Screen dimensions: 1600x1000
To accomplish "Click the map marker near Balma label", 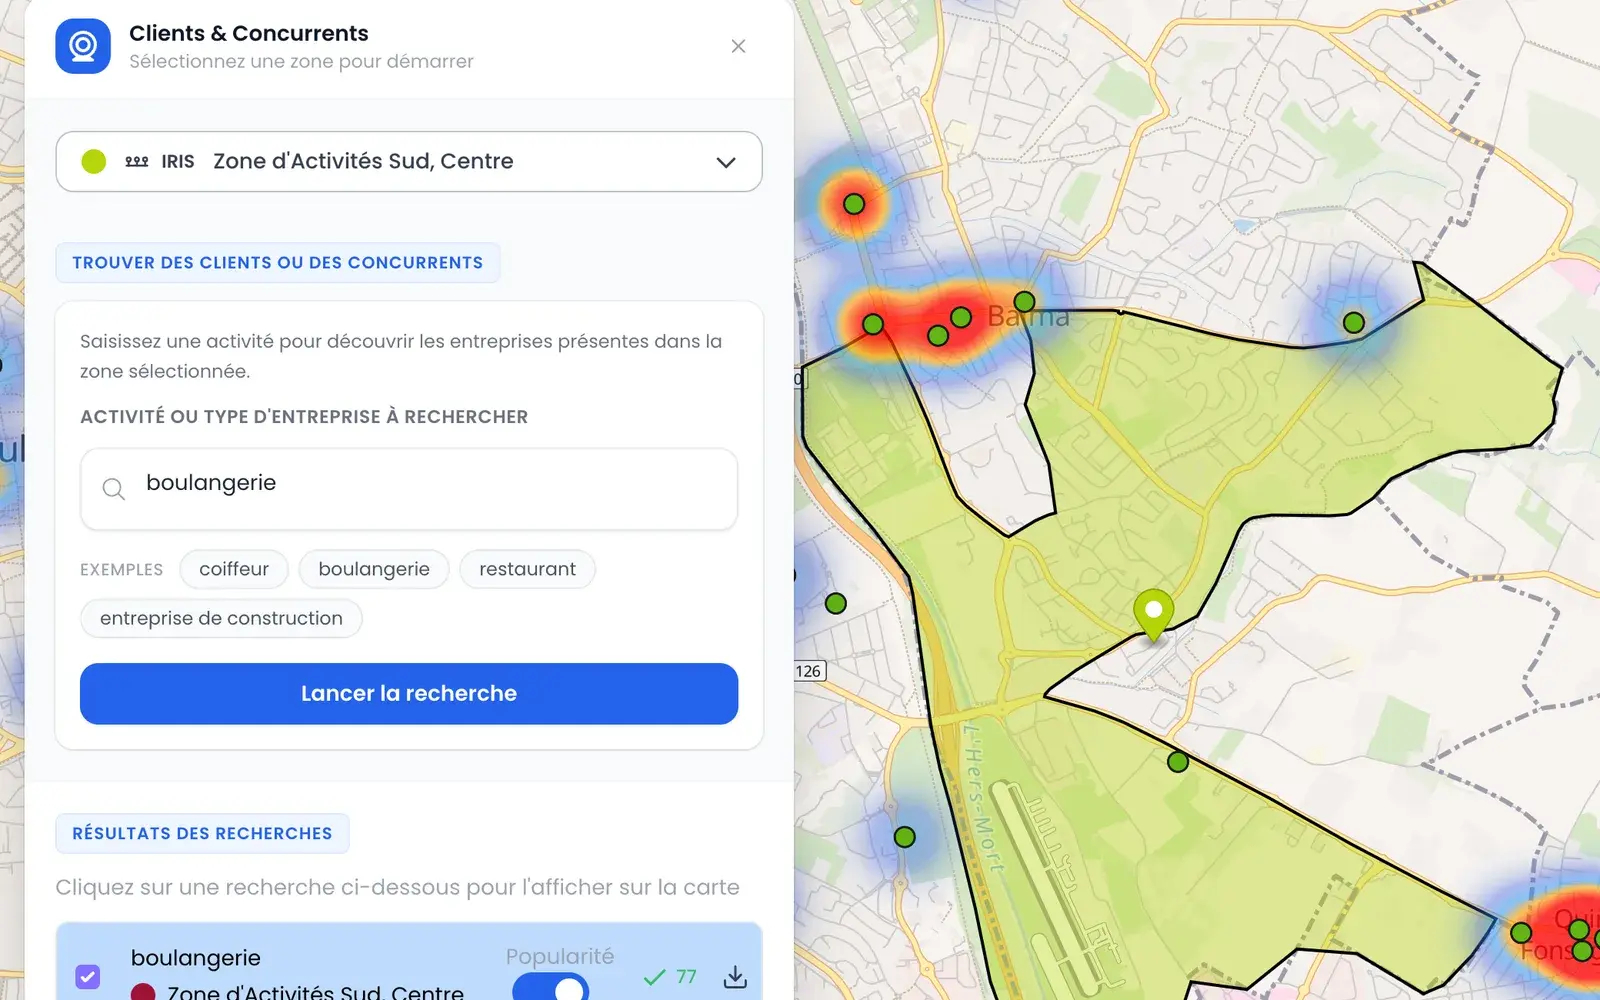I will (1024, 301).
